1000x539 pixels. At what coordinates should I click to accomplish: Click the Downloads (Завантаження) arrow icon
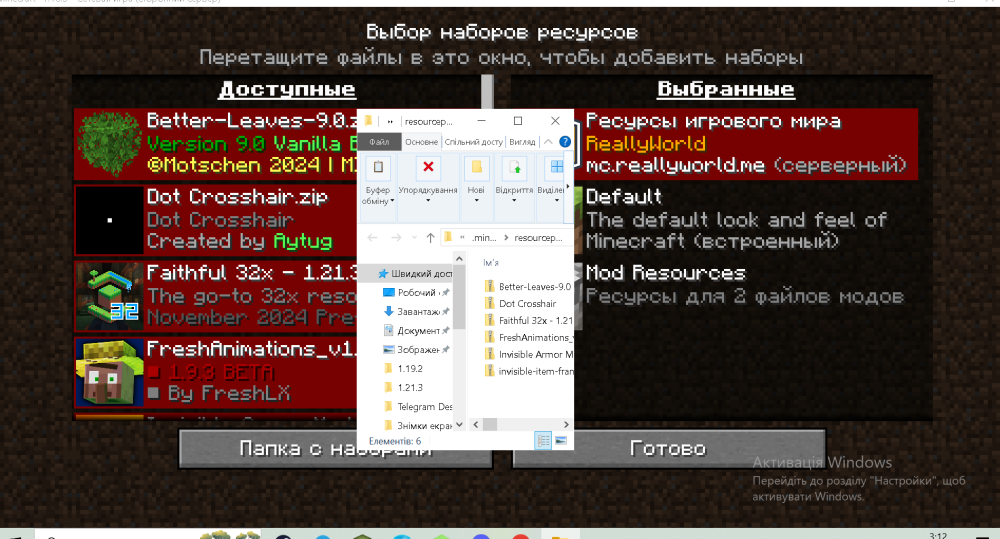(x=388, y=311)
